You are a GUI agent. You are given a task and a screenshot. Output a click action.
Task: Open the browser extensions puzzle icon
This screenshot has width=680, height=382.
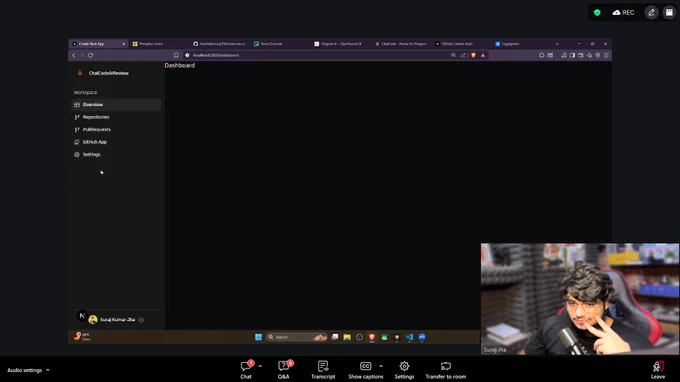(542, 55)
